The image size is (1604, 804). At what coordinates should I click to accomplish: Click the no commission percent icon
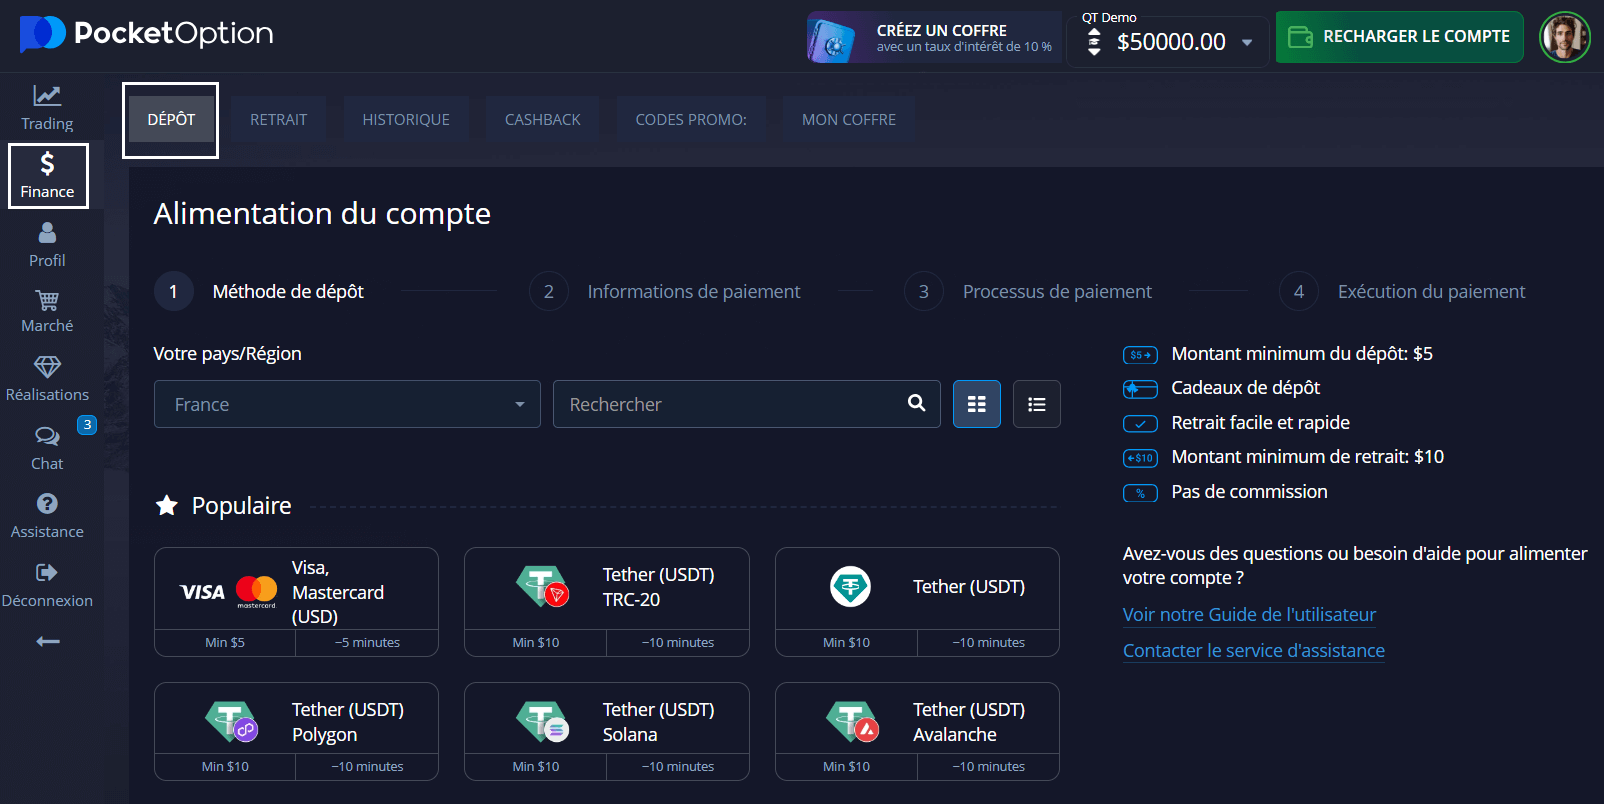(1140, 493)
